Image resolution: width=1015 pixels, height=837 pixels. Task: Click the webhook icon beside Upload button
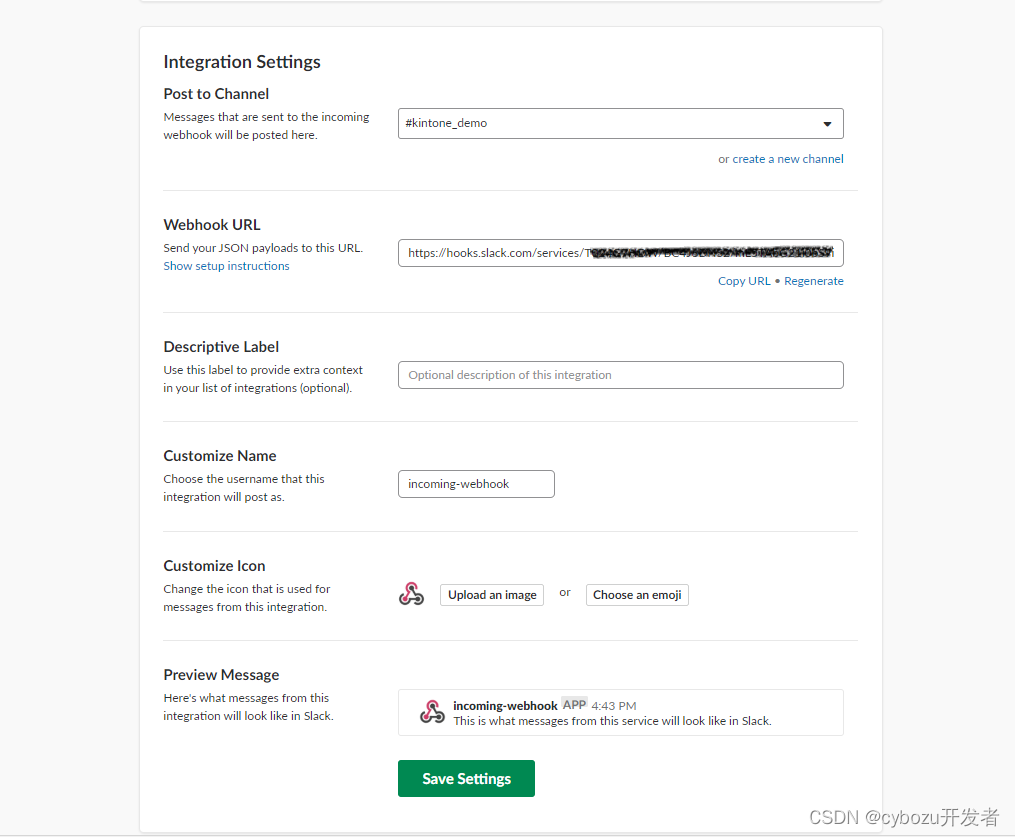411,594
